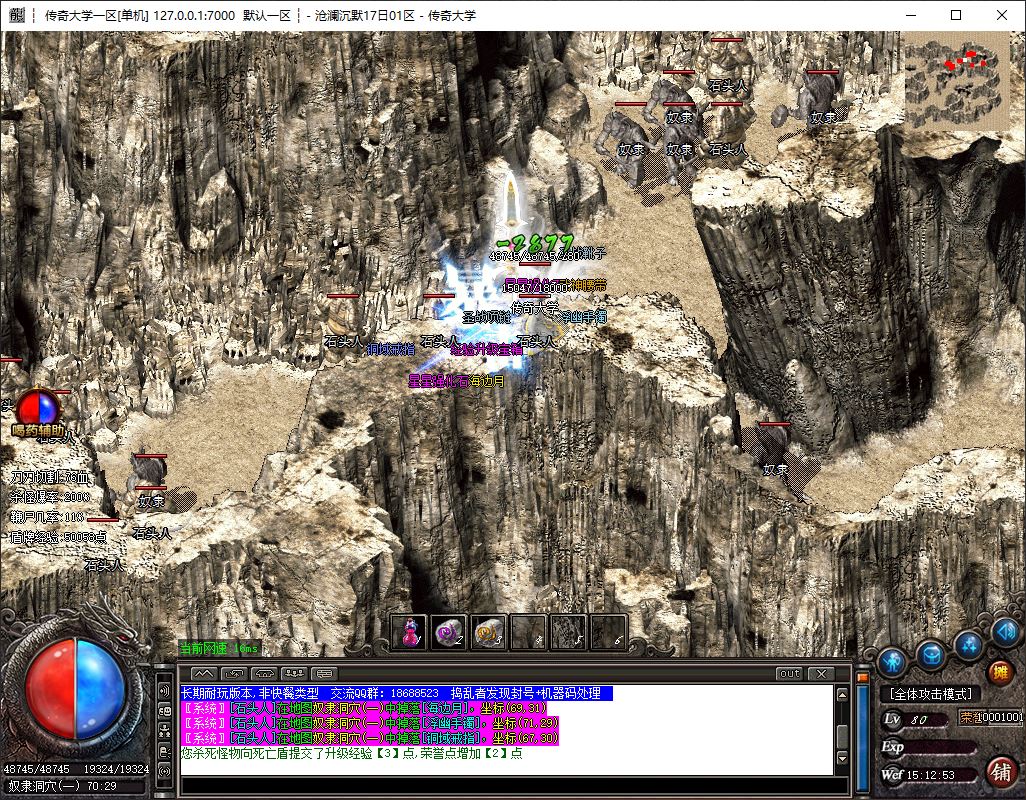Click the chat button between loop-arrow and group
Image resolution: width=1026 pixels, height=800 pixels.
point(264,673)
